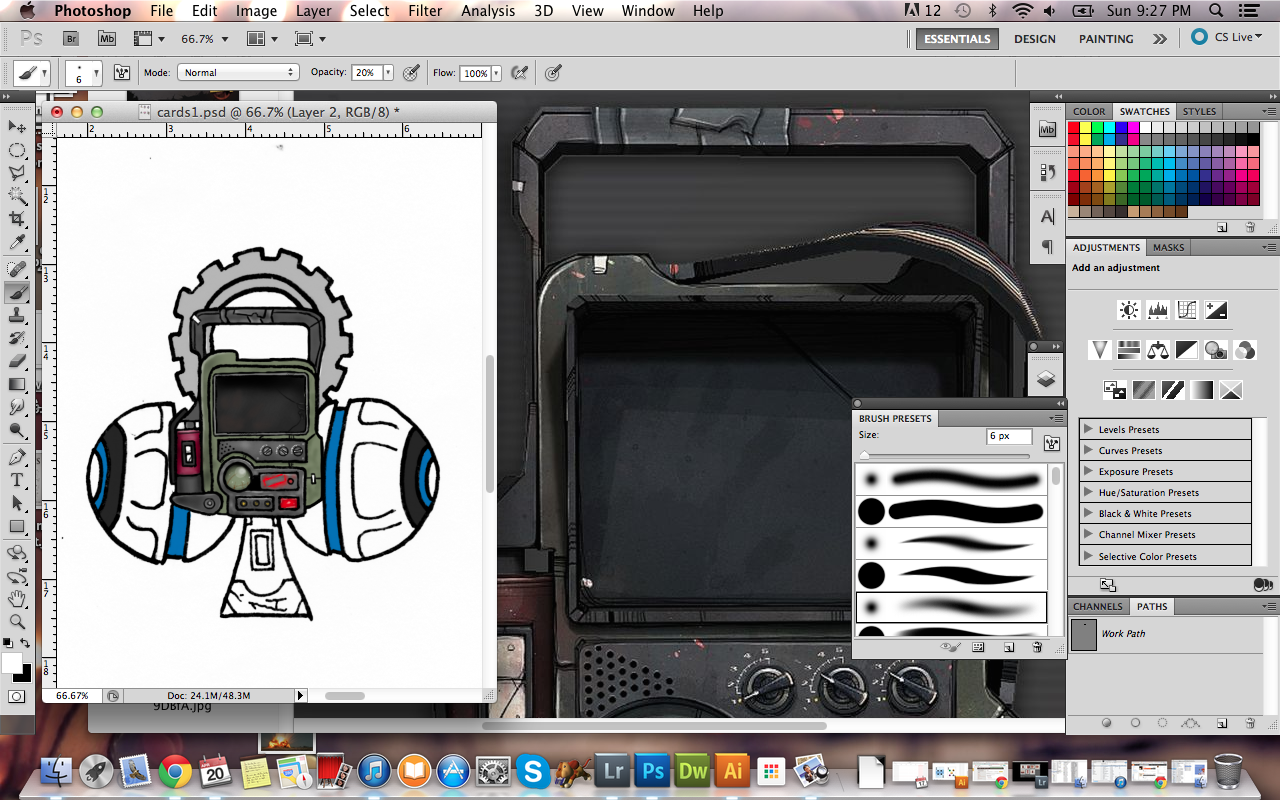
Task: Select the History Brush tool
Action: click(18, 338)
